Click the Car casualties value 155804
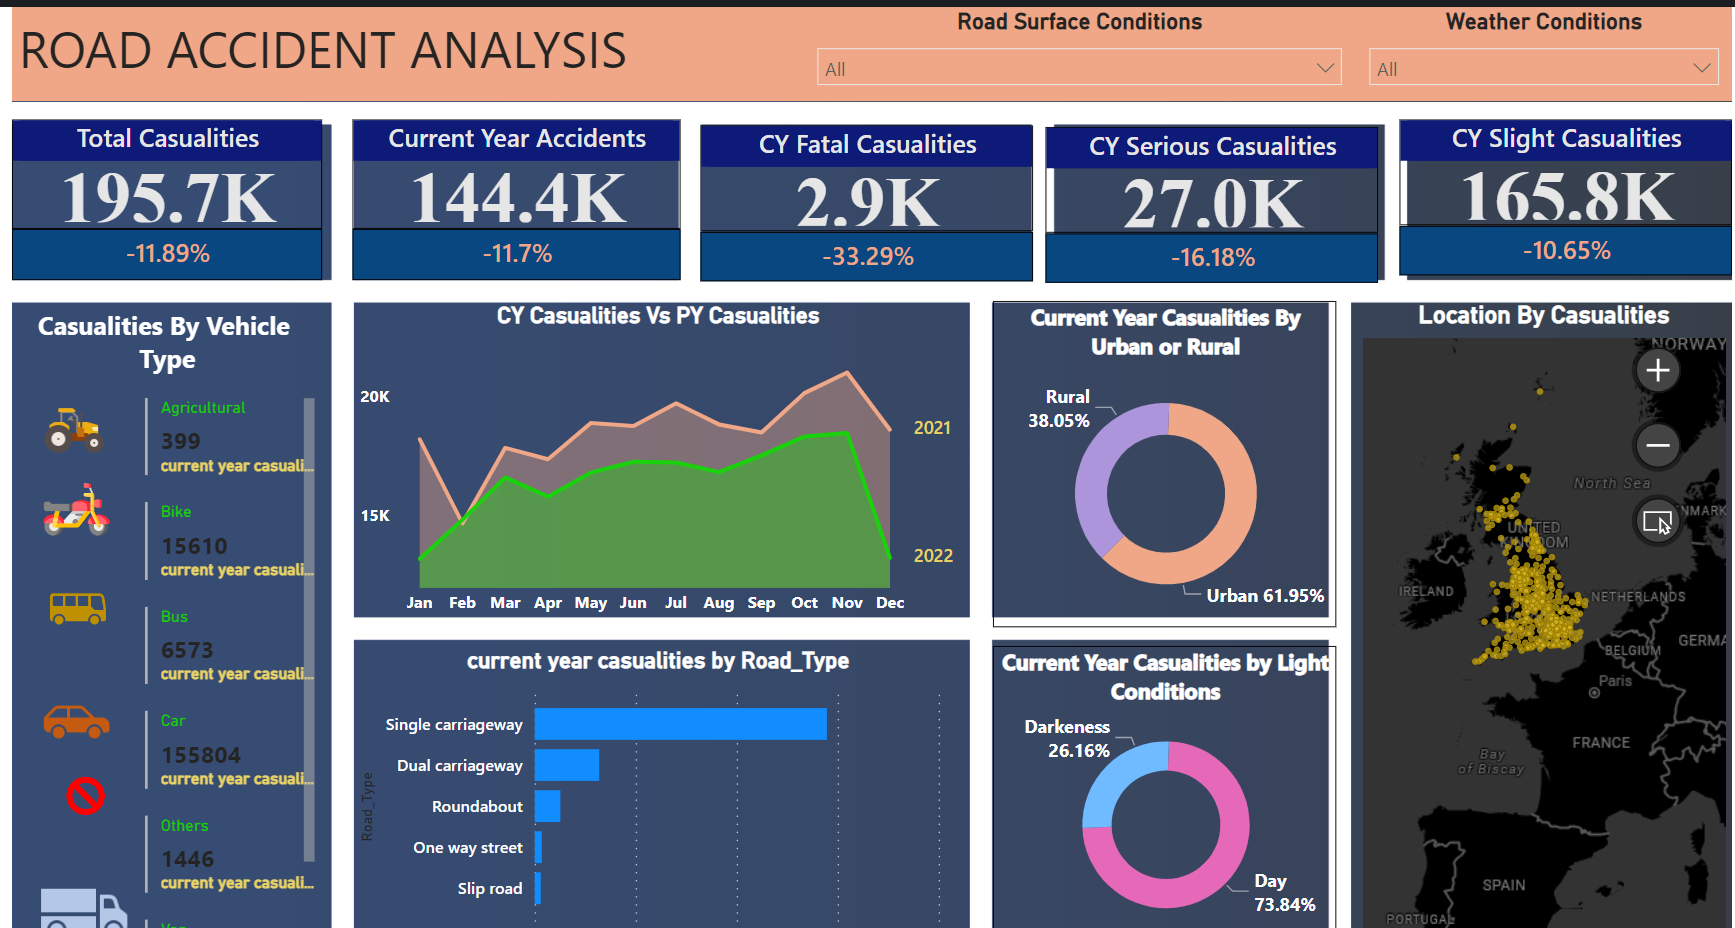 pyautogui.click(x=201, y=755)
